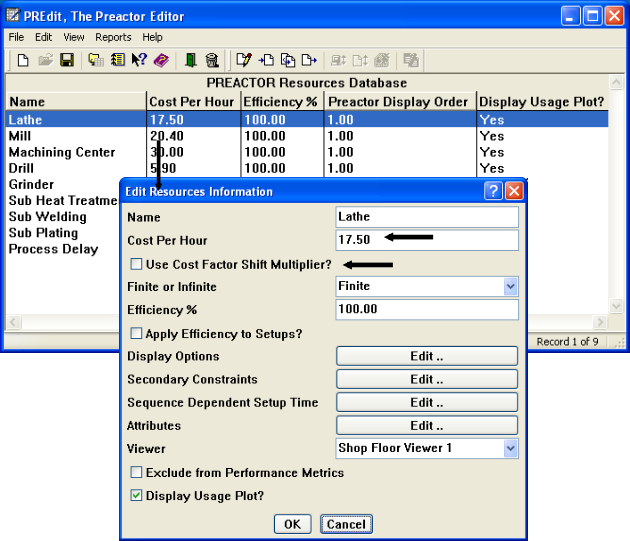Click the folder with table database icon

[x=96, y=60]
